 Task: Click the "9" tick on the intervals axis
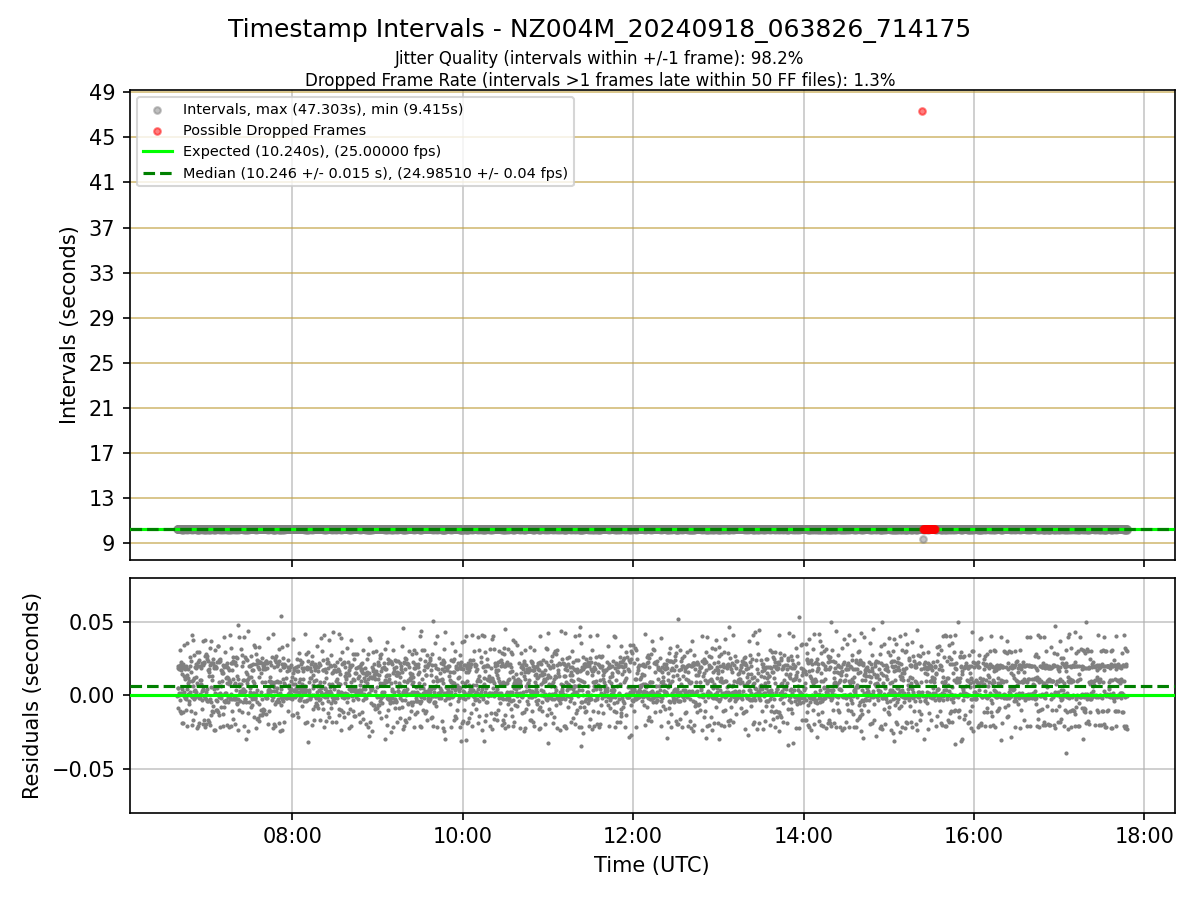[110, 543]
